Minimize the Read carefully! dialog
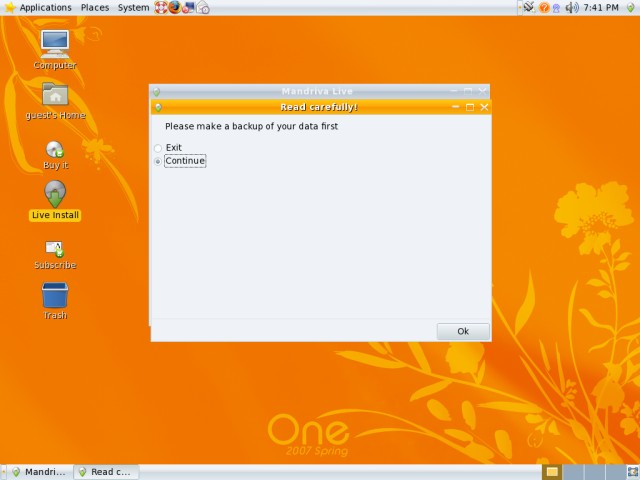 click(456, 107)
